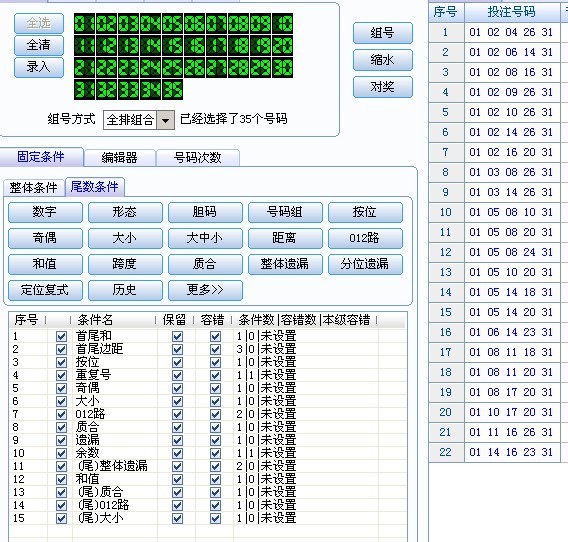Click the 和值 condition button
The height and width of the screenshot is (542, 568).
(x=45, y=264)
